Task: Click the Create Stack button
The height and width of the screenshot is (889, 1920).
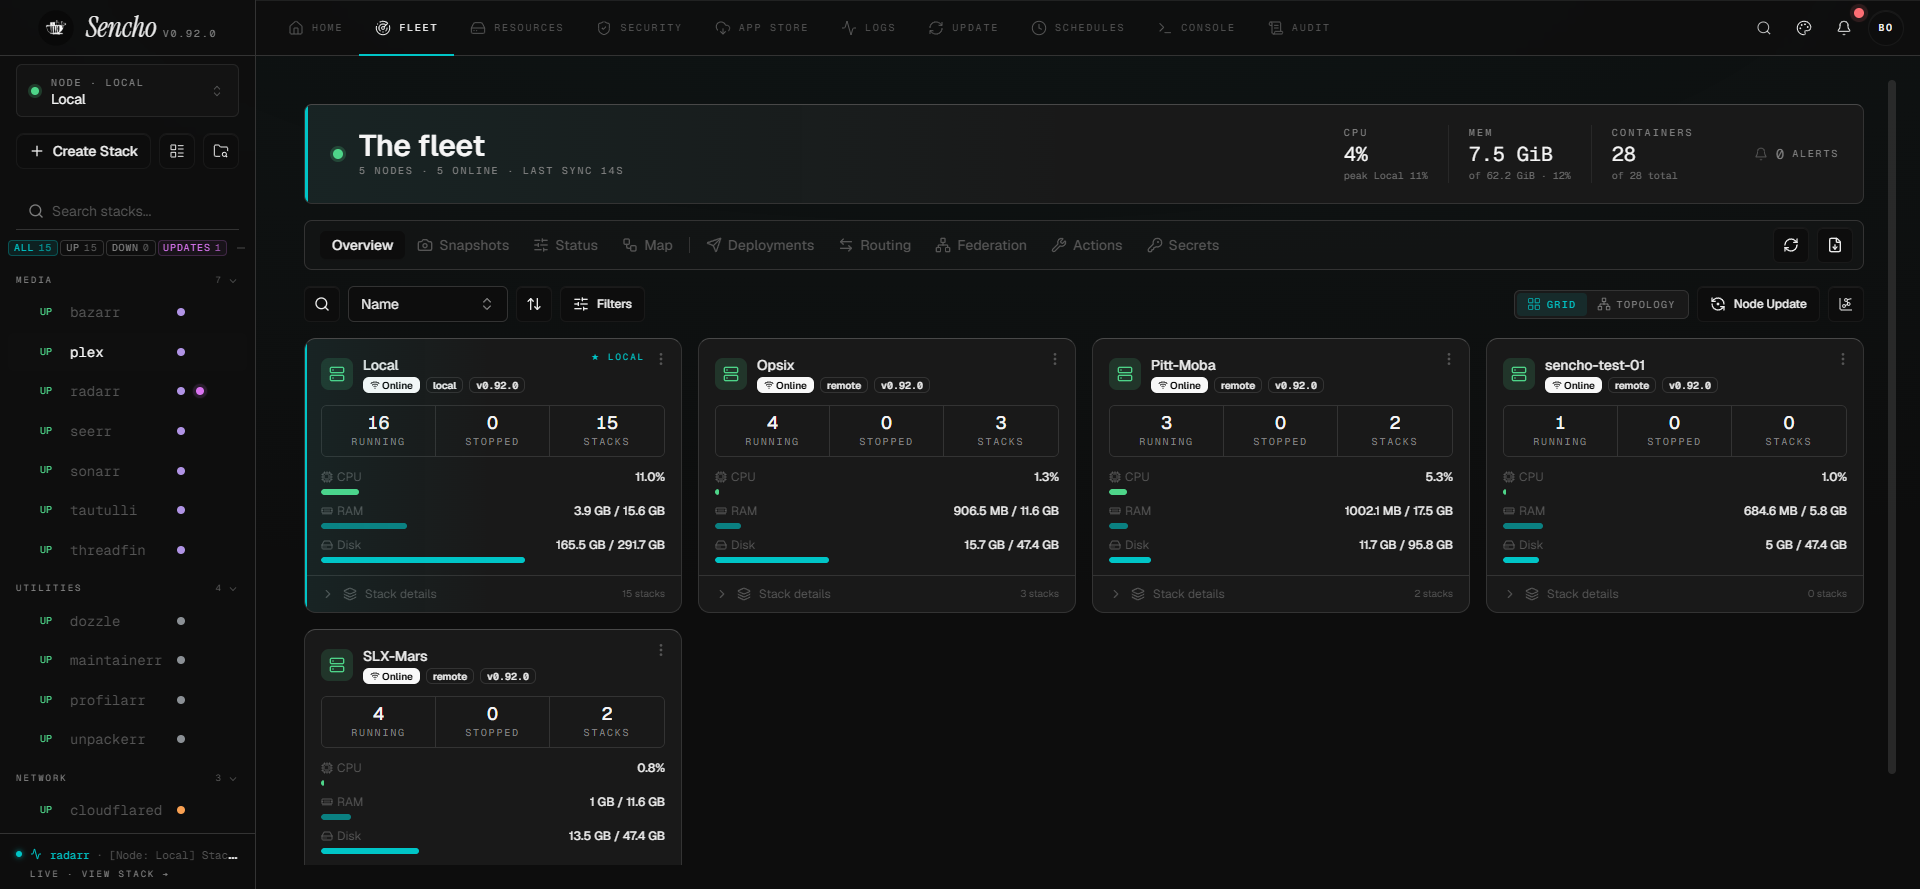Action: (x=84, y=151)
